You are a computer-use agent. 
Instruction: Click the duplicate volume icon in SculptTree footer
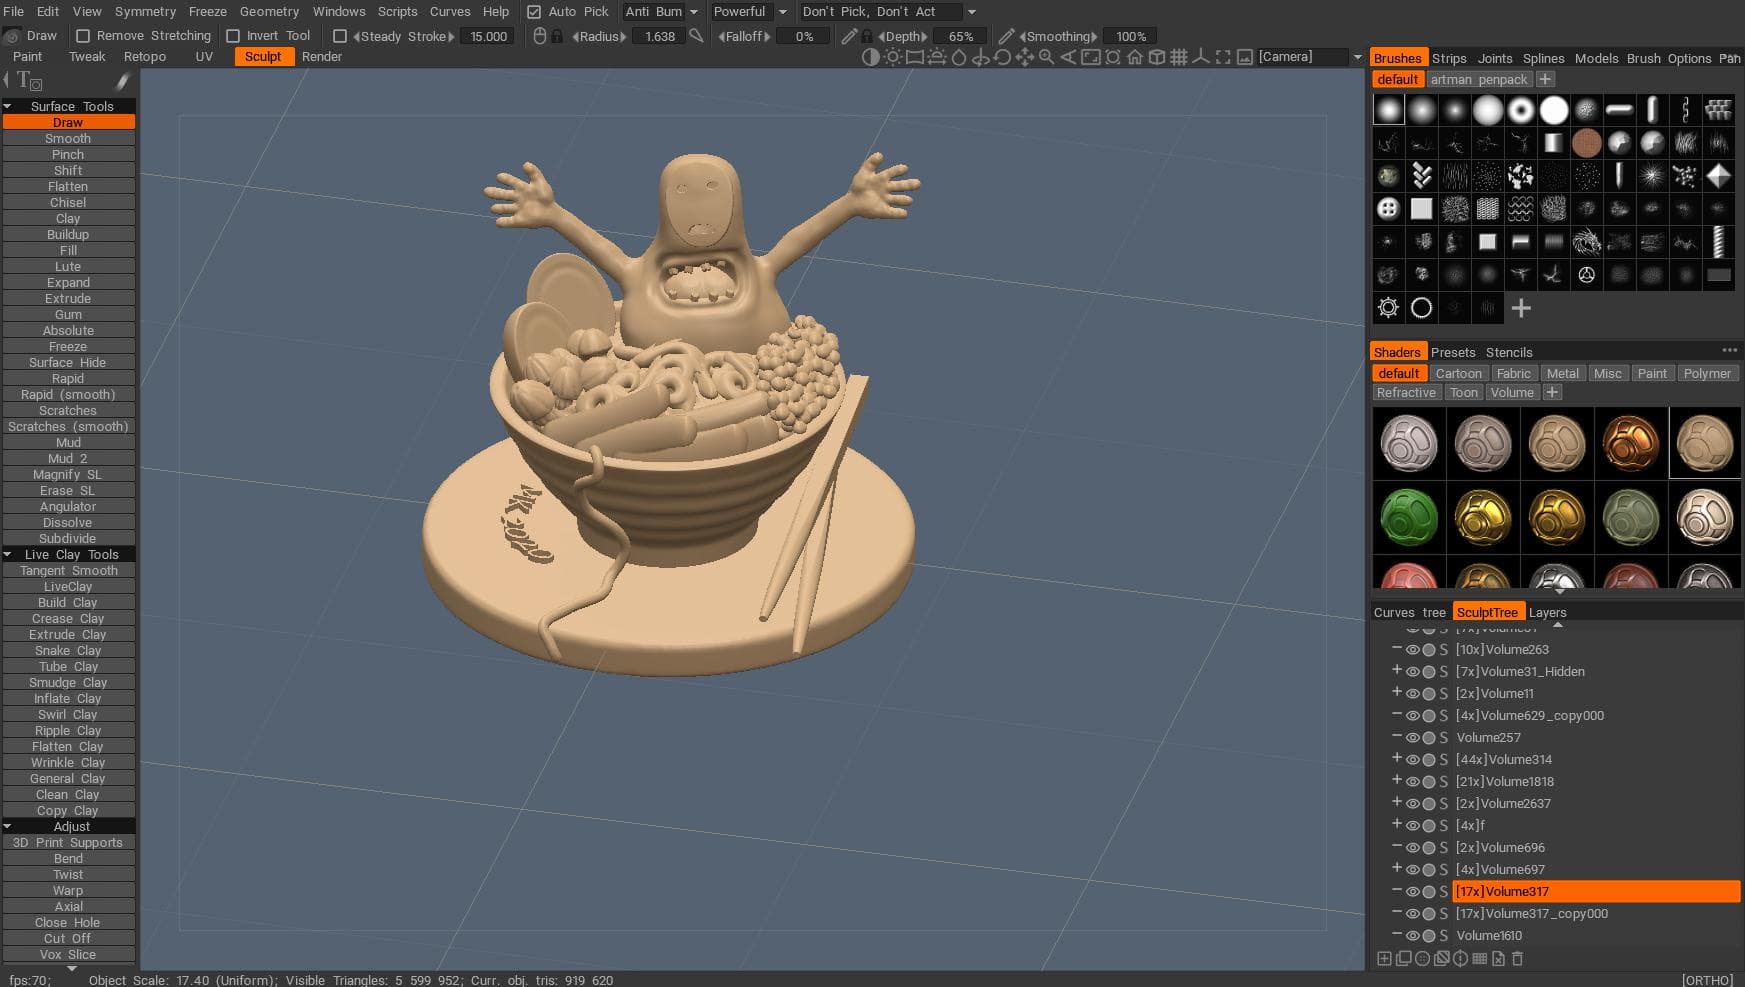pos(1403,958)
